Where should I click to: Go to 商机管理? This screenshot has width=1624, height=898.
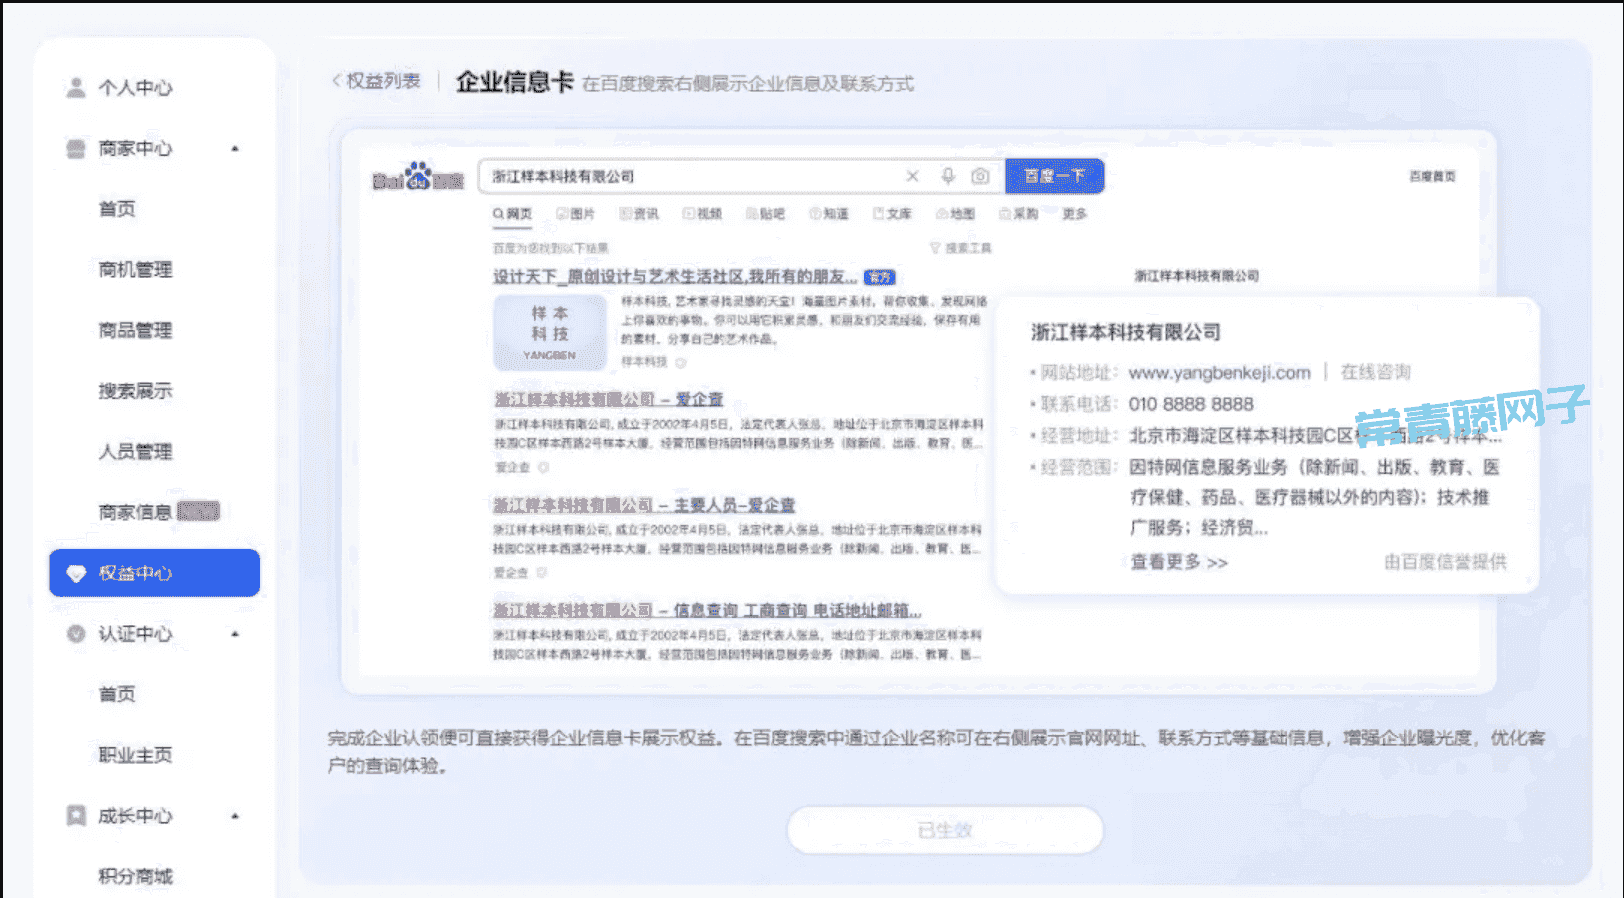coord(135,270)
